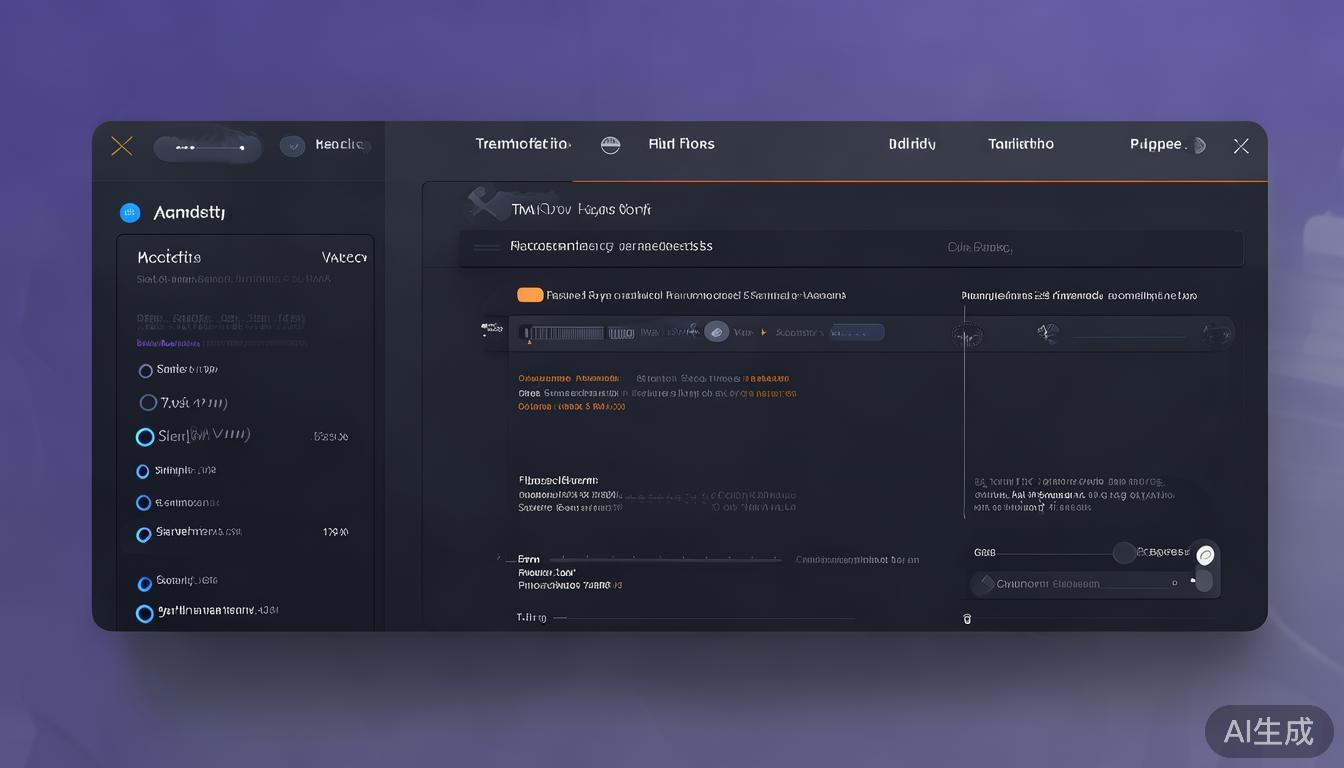Click the Racrosentniescy search field
This screenshot has width=1344, height=768.
point(700,246)
